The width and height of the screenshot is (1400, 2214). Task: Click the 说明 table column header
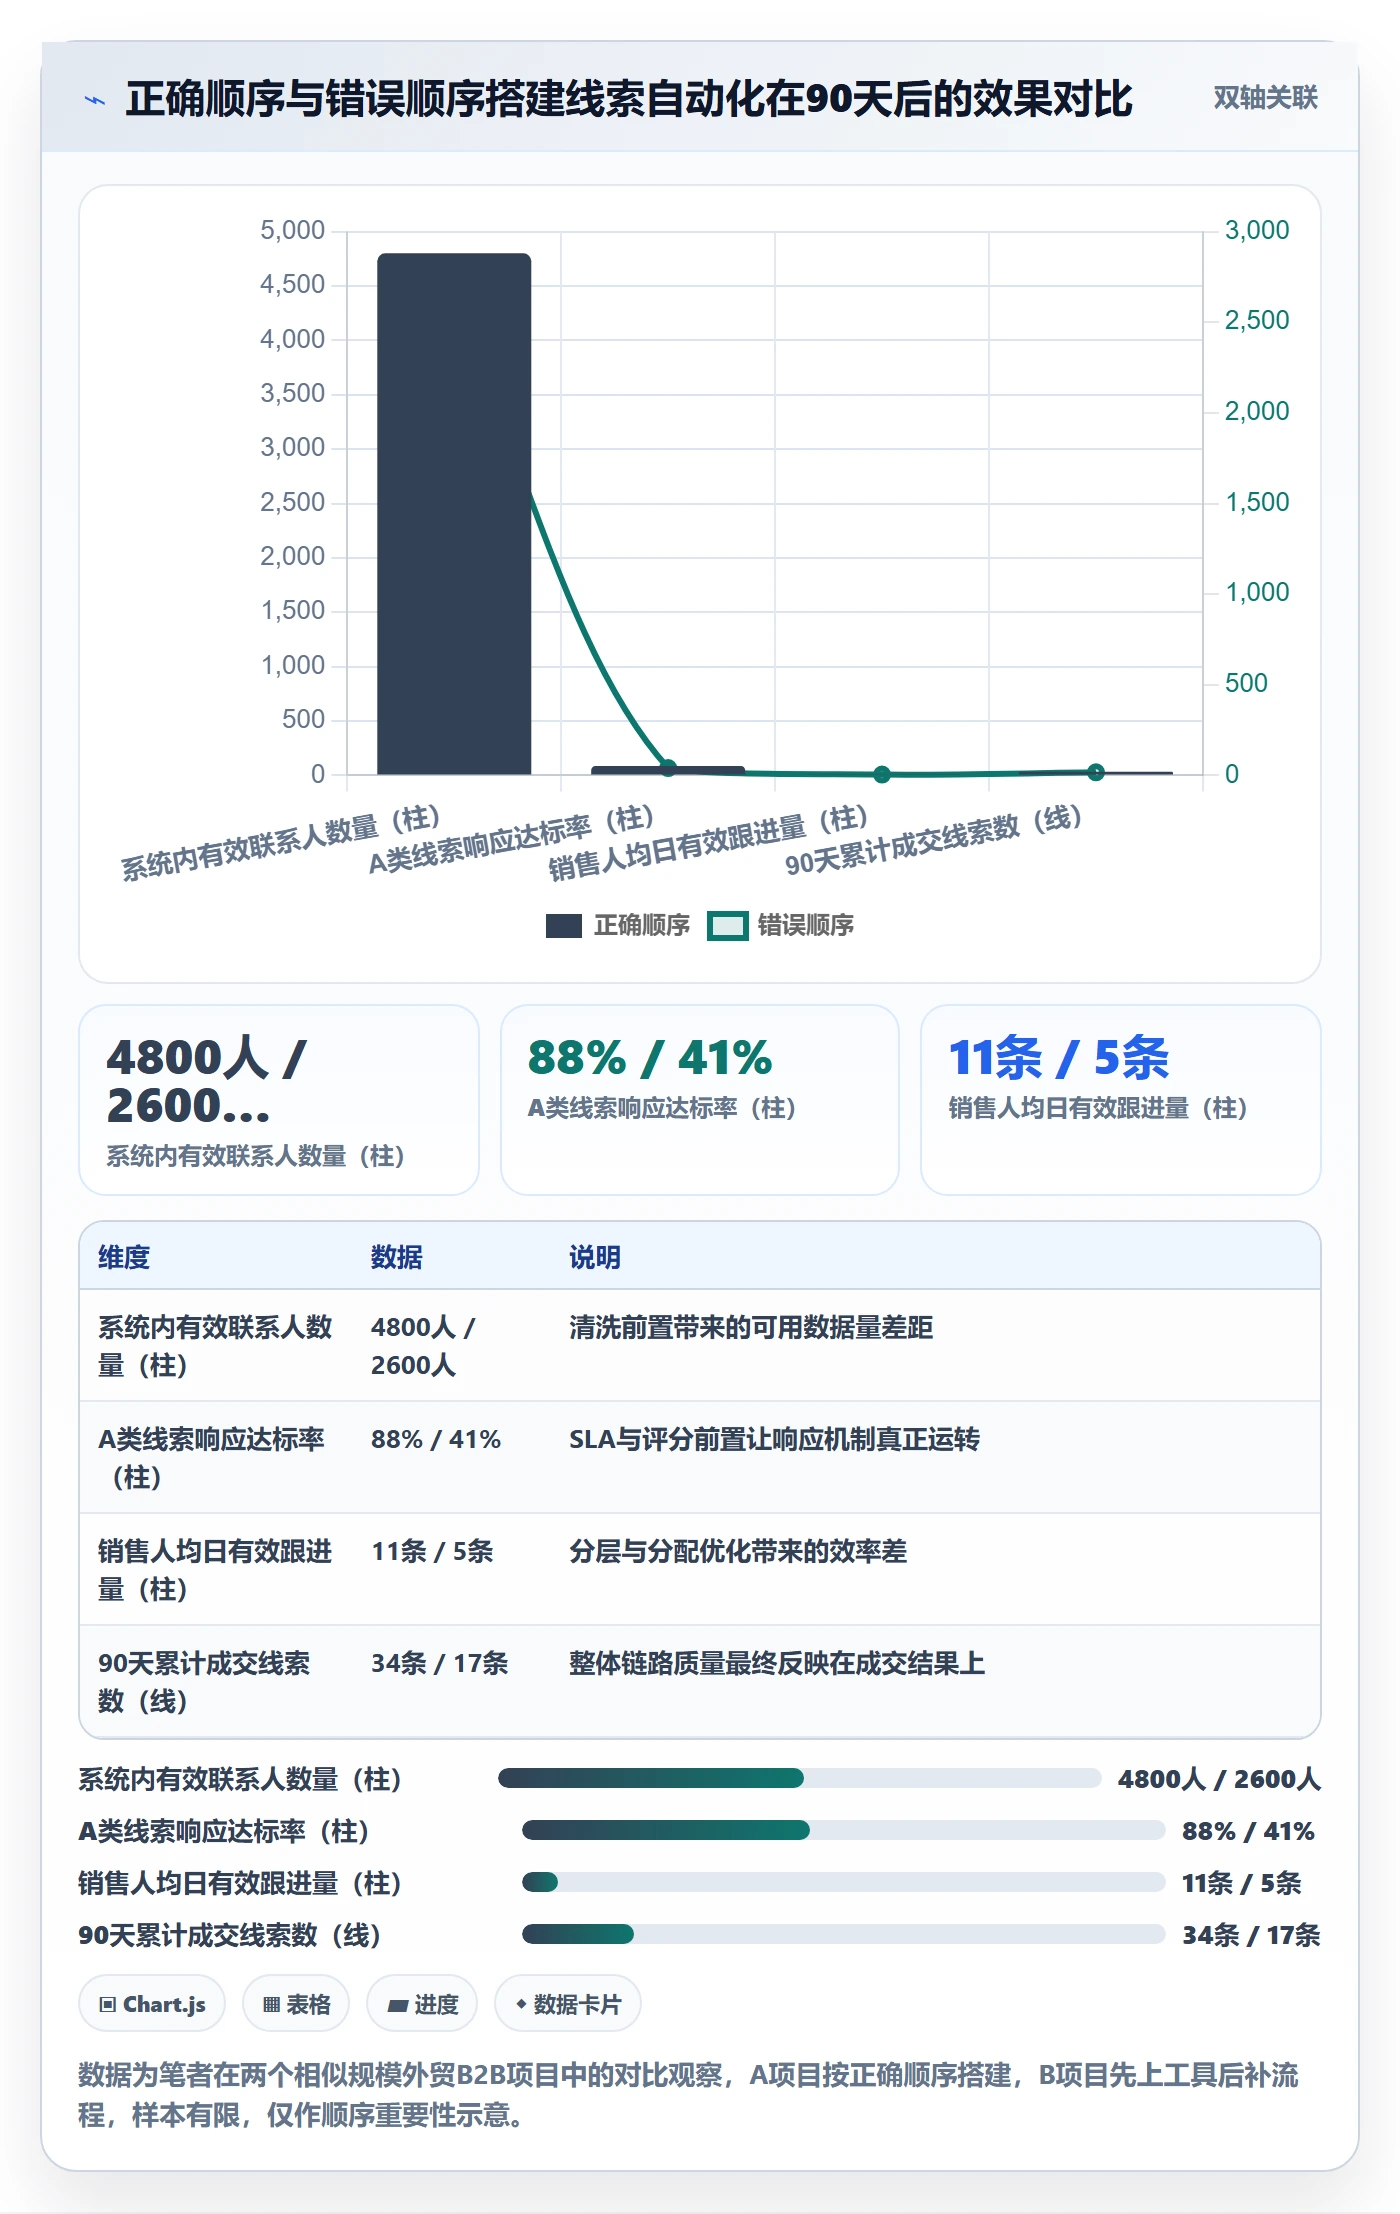pos(595,1257)
